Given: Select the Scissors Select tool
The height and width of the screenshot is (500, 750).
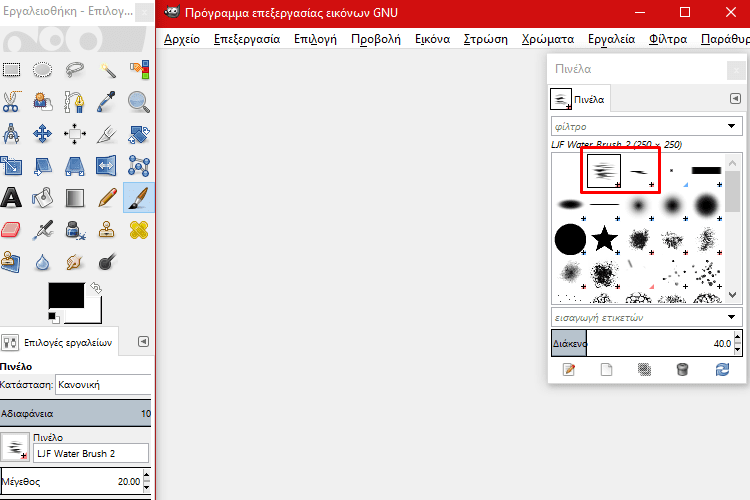Looking at the screenshot, I should [11, 102].
